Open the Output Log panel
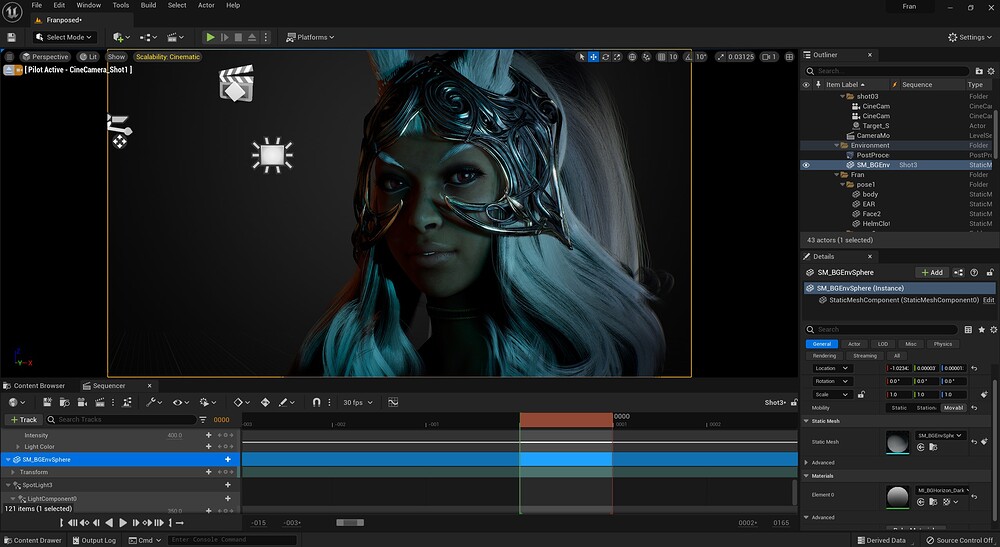 [x=94, y=540]
